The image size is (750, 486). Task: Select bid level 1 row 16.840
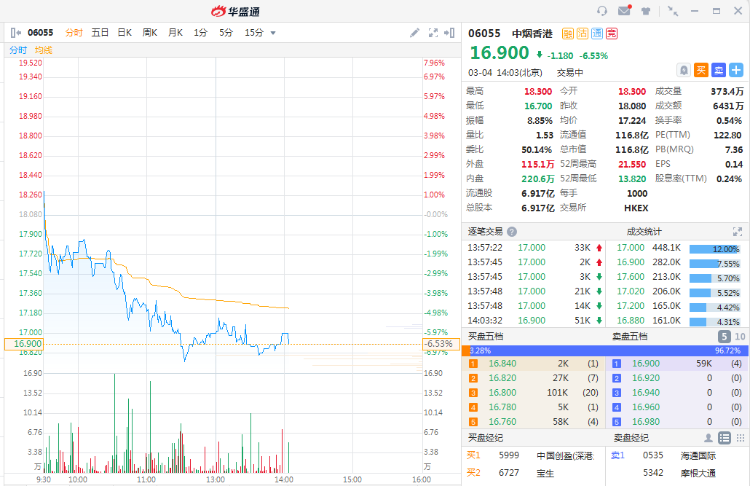coord(533,364)
